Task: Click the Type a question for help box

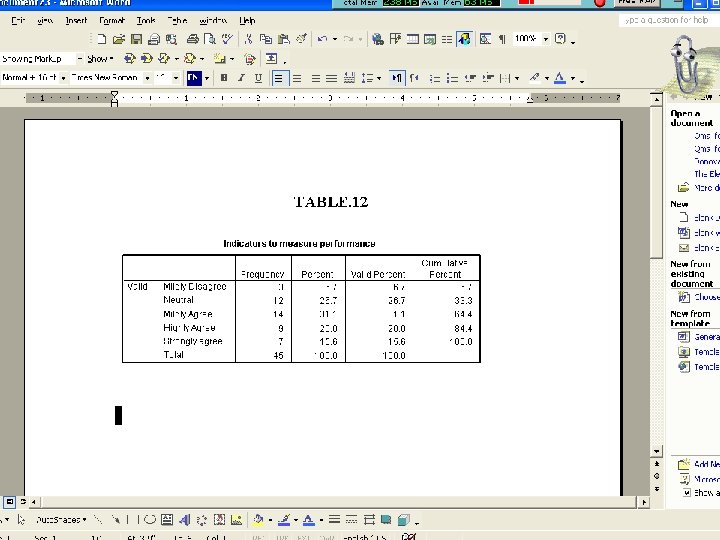Action: tap(669, 20)
